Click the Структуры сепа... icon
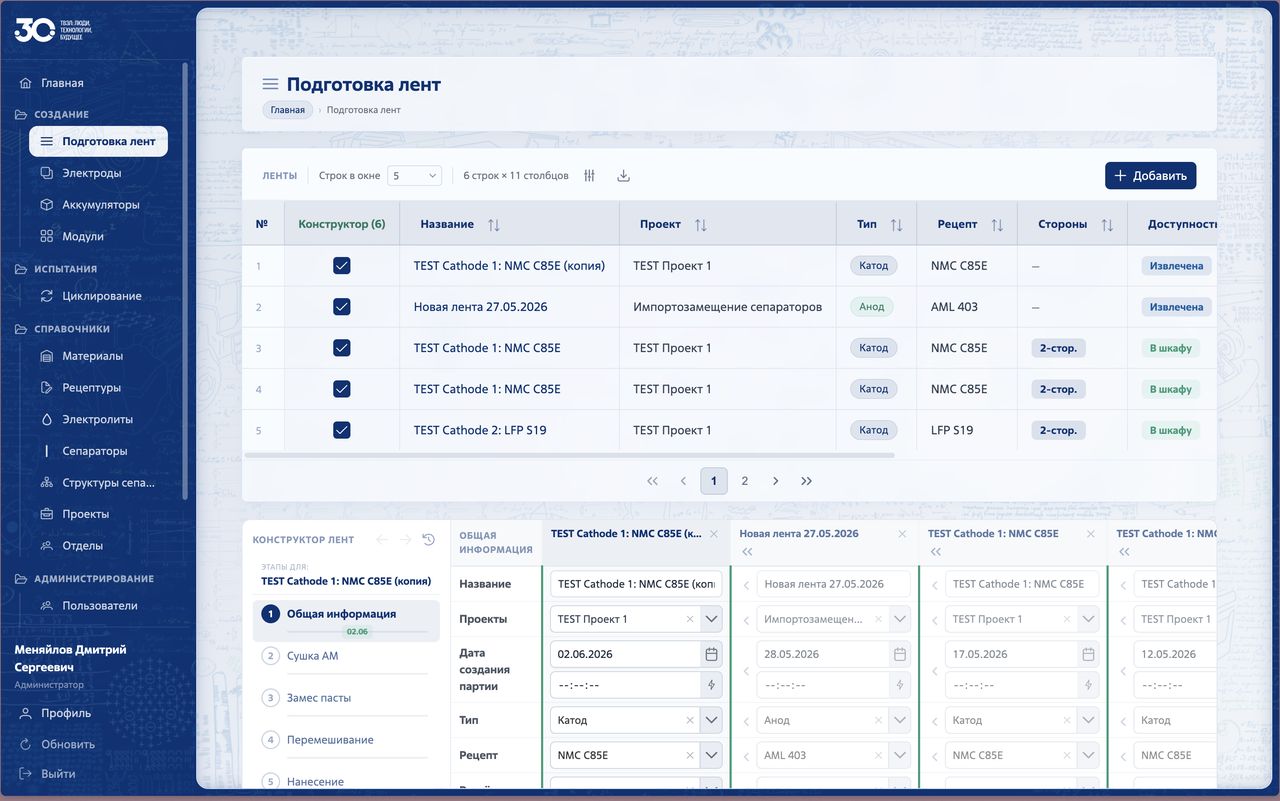Image resolution: width=1280 pixels, height=801 pixels. point(46,483)
